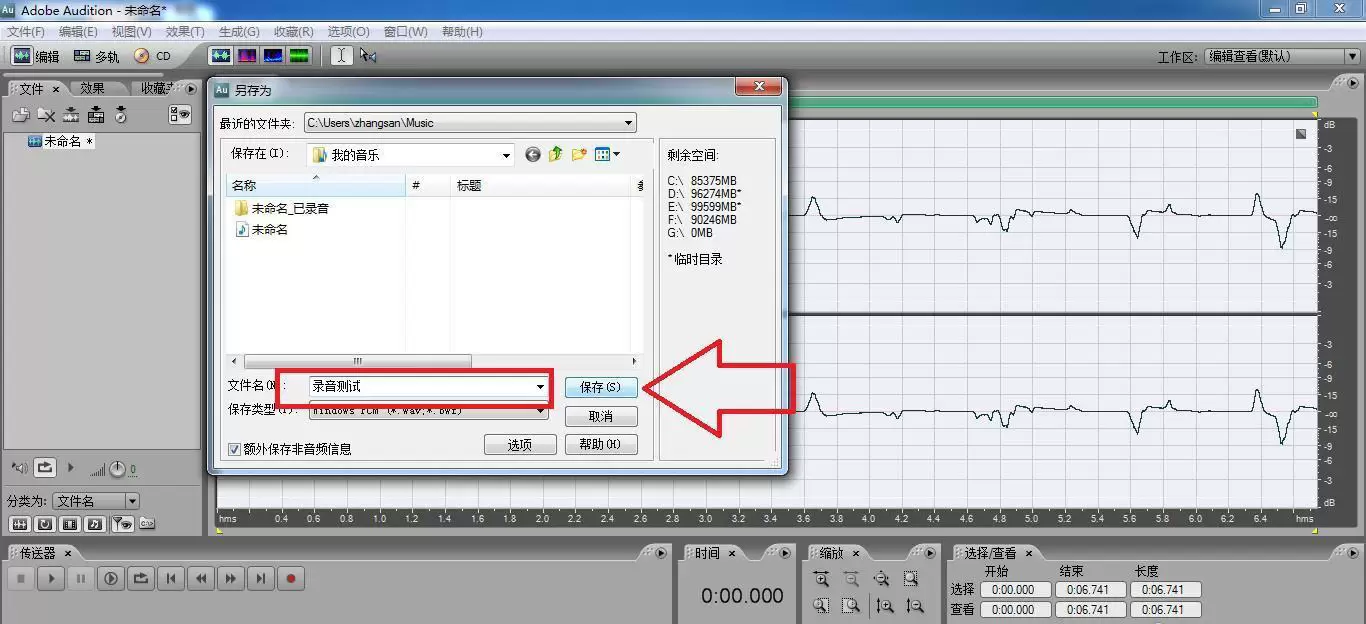1366x624 pixels.
Task: Click zoom in horizontally icon
Action: point(821,578)
